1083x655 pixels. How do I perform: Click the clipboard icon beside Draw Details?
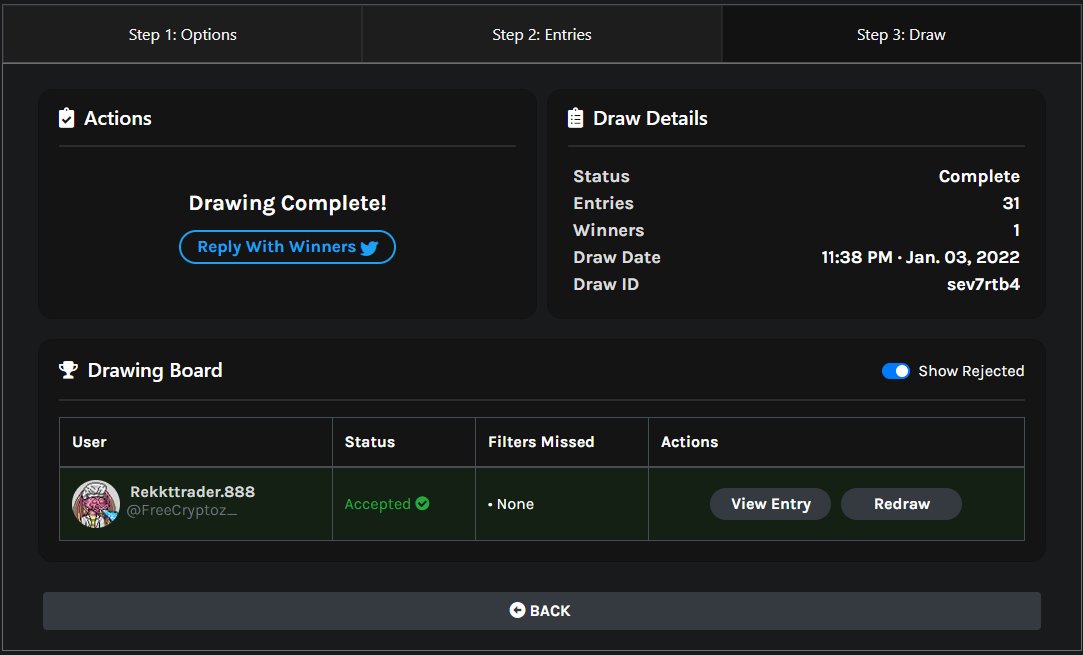click(x=574, y=117)
